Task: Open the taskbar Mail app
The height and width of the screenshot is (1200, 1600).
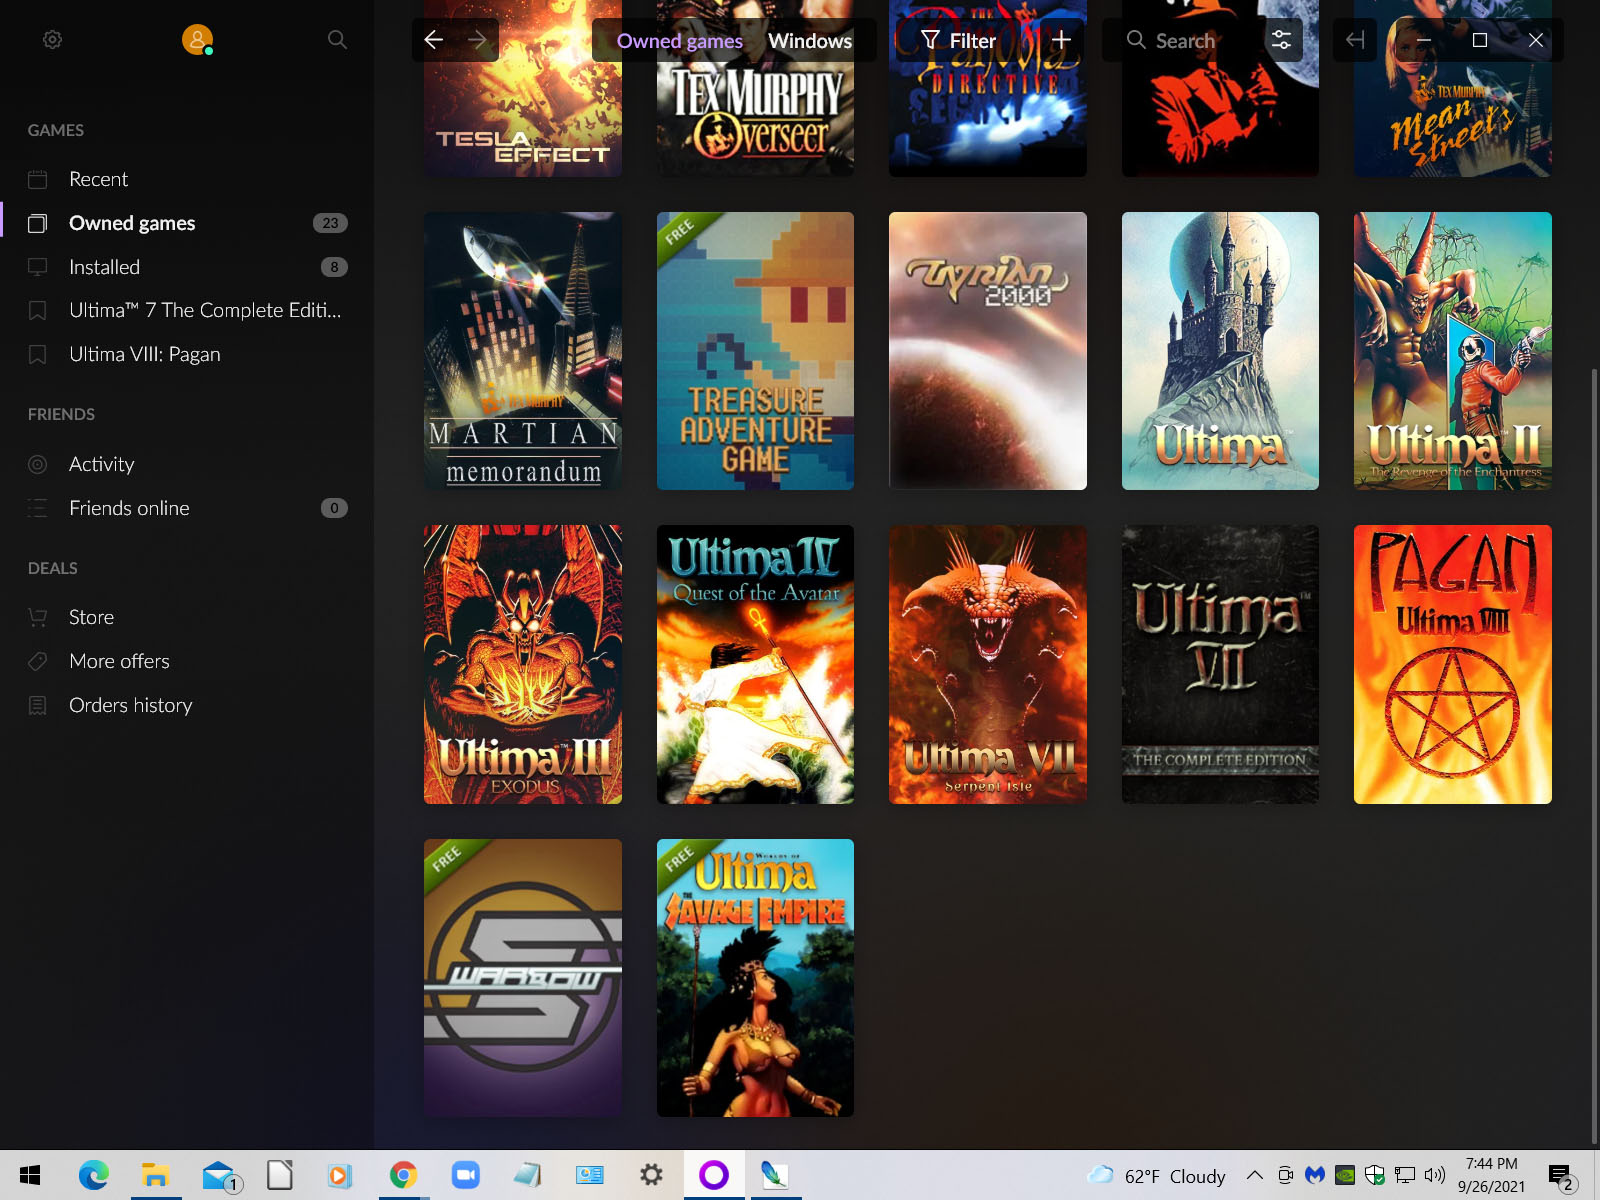Action: point(219,1175)
